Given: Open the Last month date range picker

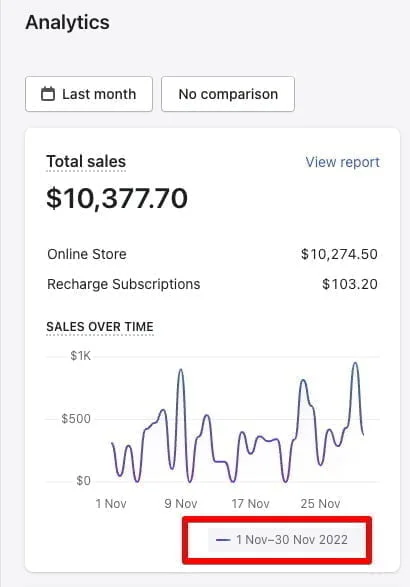Looking at the screenshot, I should pyautogui.click(x=89, y=94).
